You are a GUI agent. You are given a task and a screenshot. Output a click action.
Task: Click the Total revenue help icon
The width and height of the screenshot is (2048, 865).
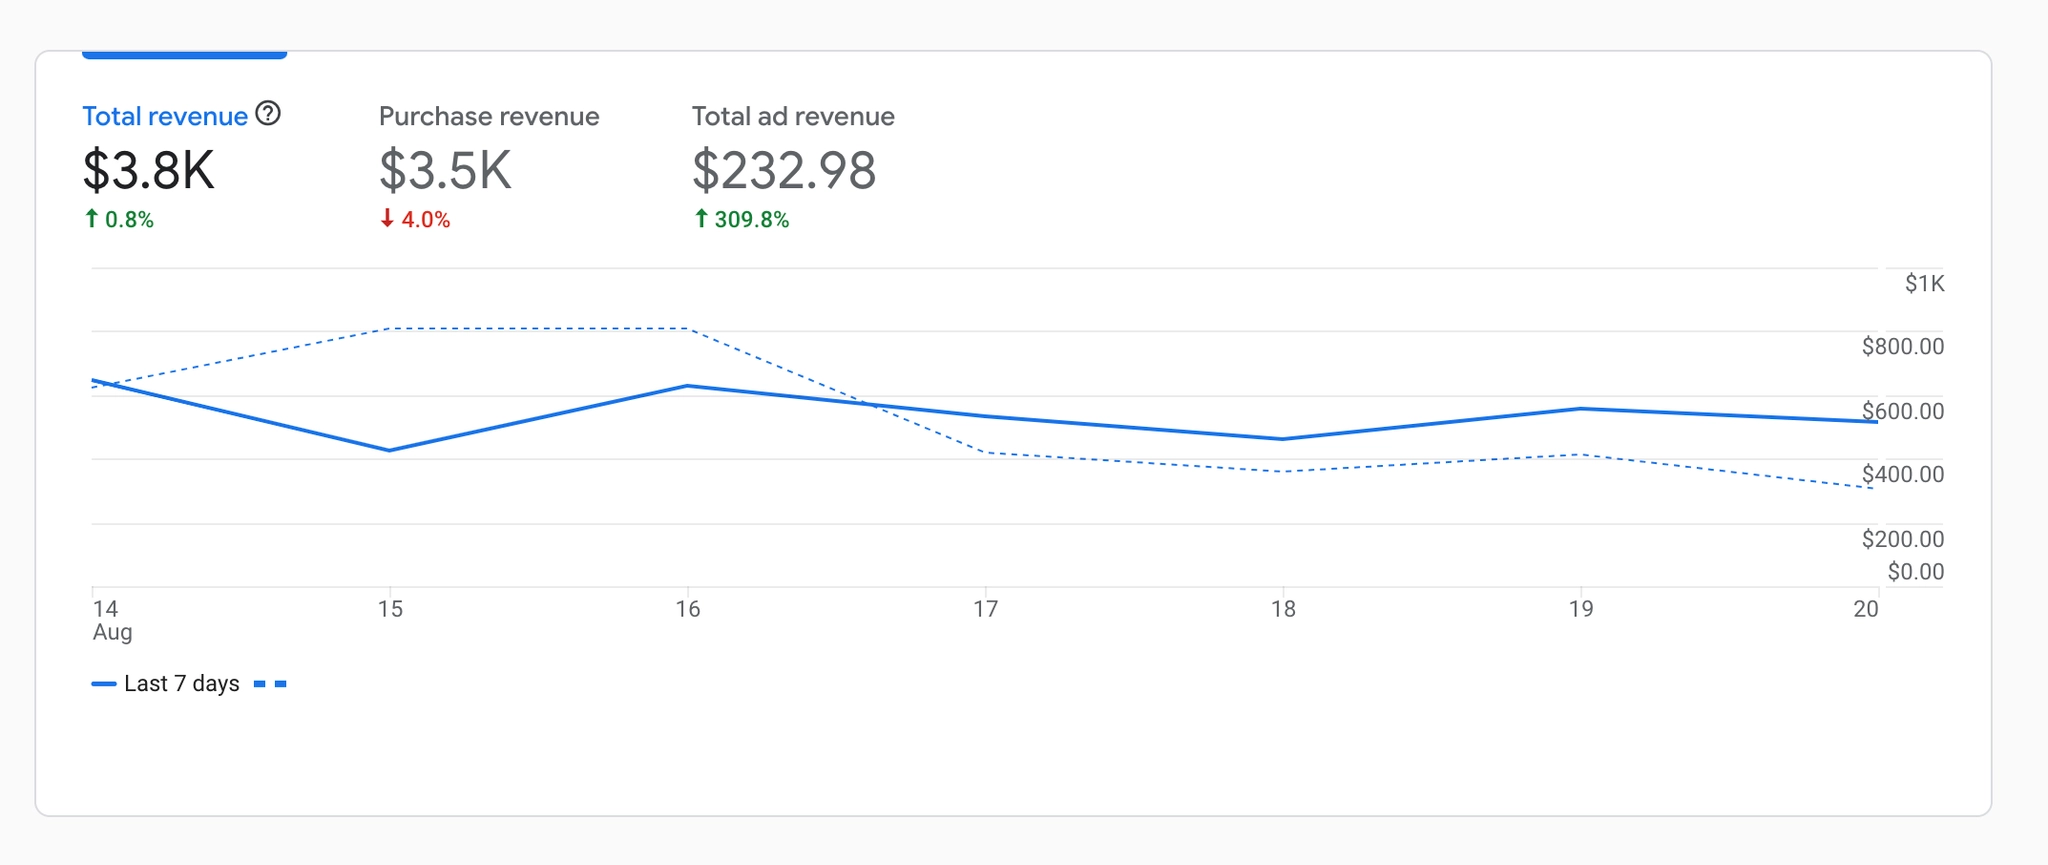tap(268, 114)
